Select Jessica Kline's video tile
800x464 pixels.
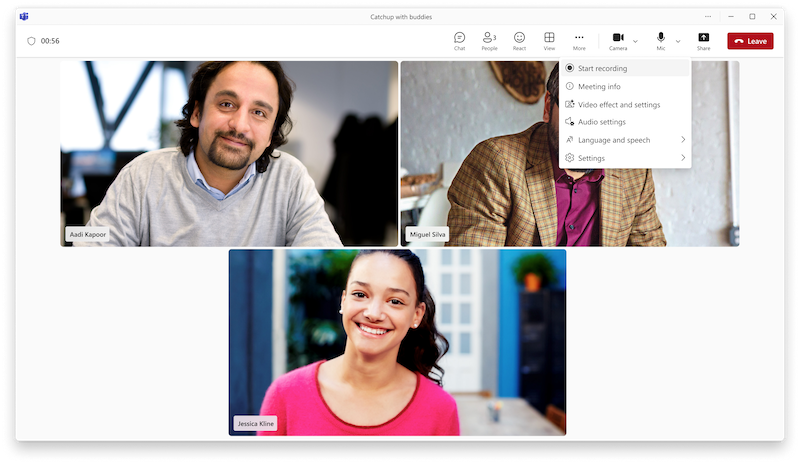(x=397, y=342)
